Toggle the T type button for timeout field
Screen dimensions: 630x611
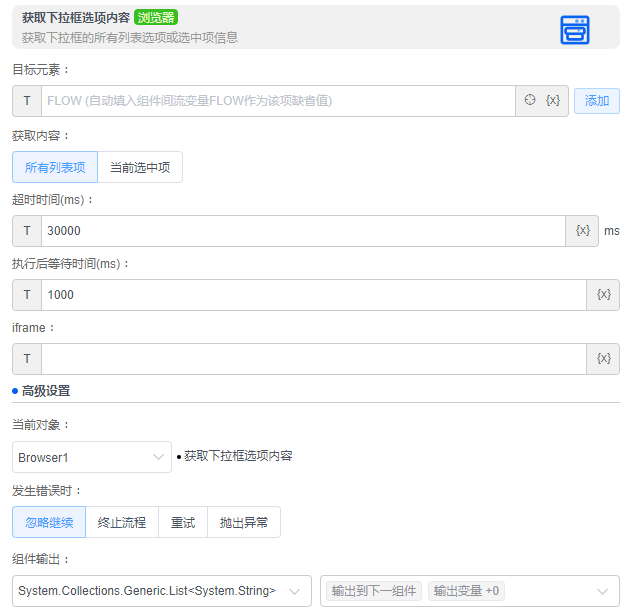[x=27, y=231]
